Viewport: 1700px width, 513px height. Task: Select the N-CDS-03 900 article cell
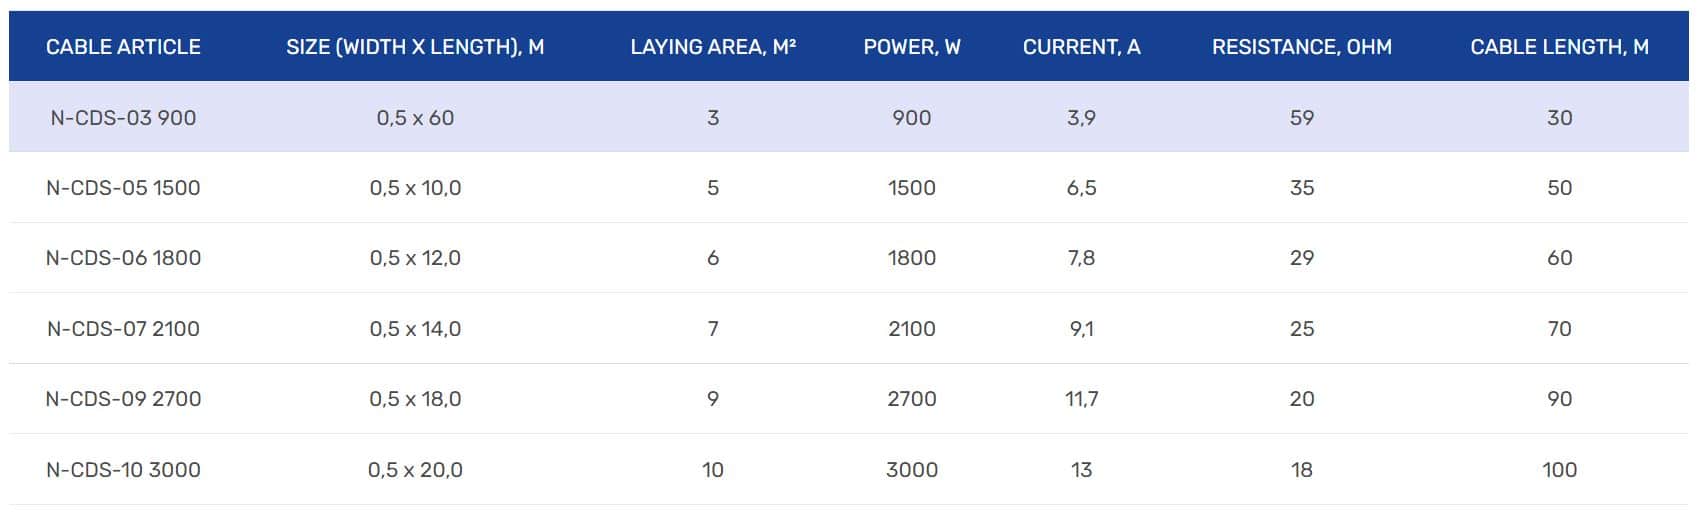click(123, 118)
